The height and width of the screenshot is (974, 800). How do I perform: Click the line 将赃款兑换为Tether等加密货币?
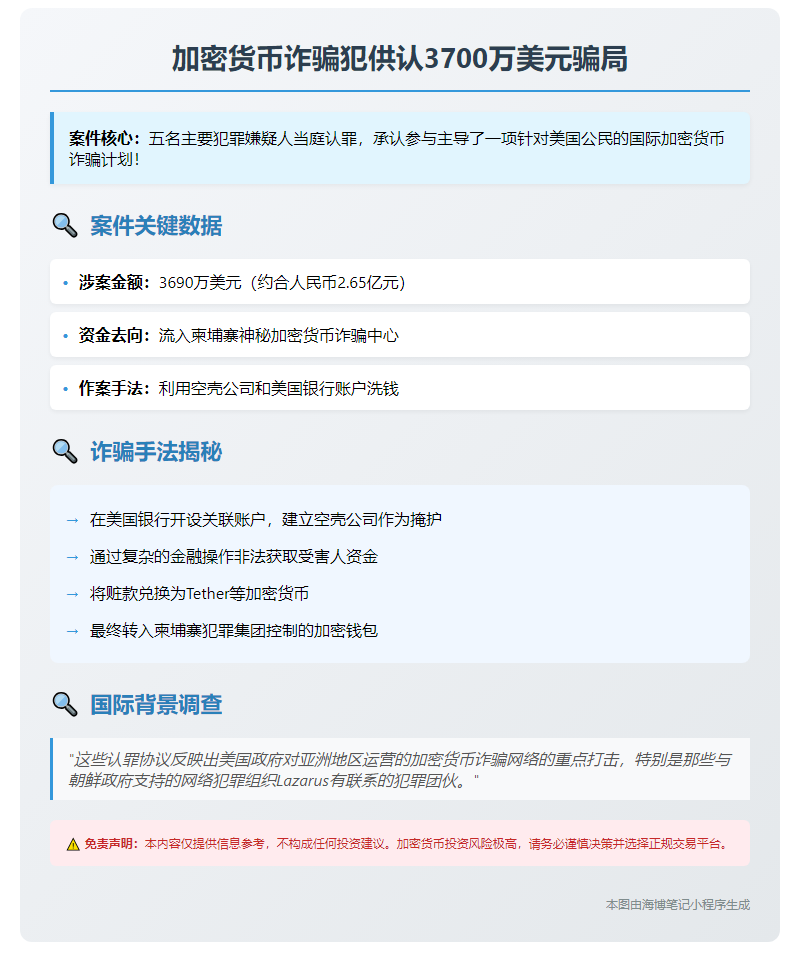coord(199,593)
